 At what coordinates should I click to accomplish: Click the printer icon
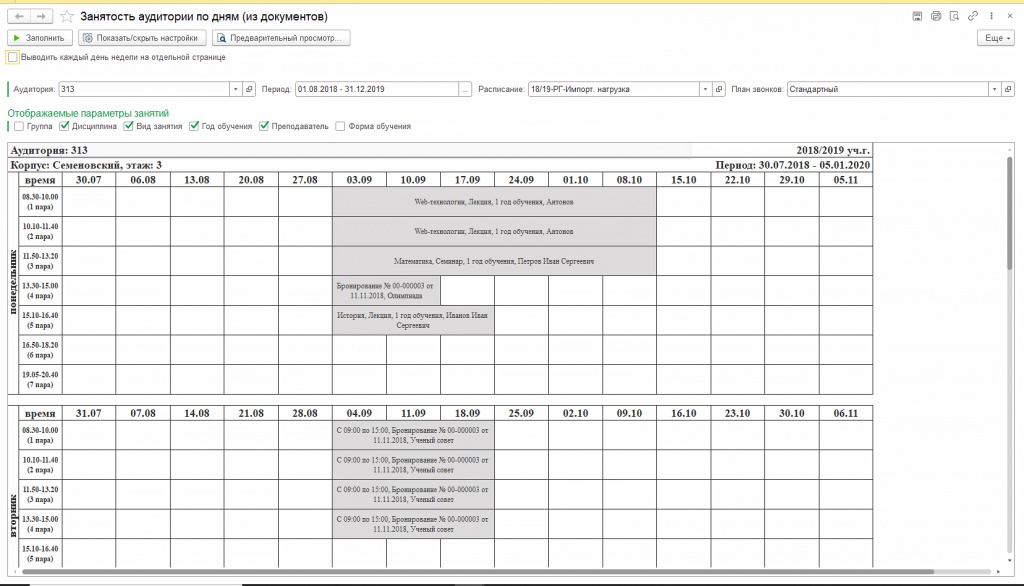point(936,17)
